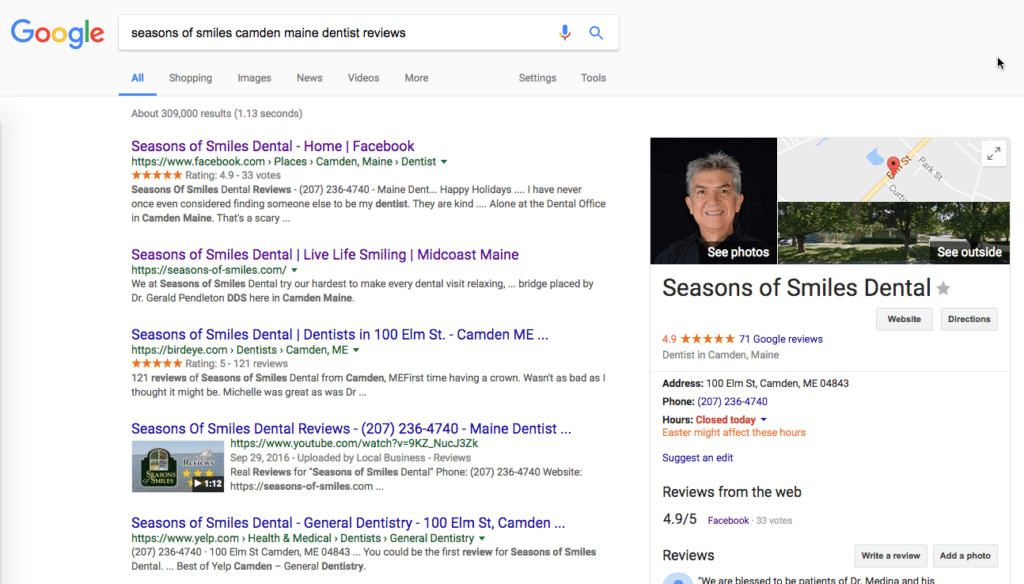Click Write a review button

890,556
